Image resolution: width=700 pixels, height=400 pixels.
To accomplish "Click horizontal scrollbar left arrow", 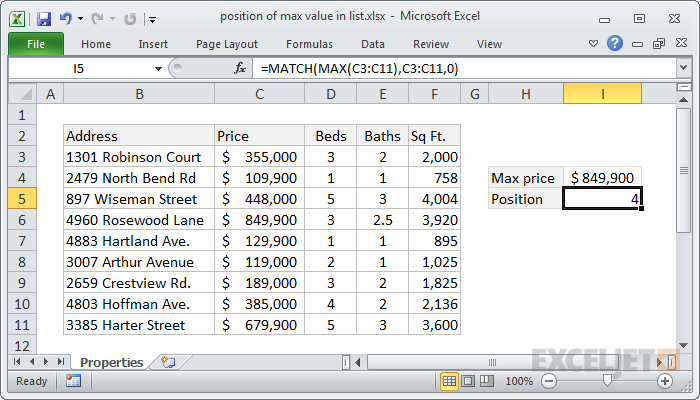I will [358, 362].
